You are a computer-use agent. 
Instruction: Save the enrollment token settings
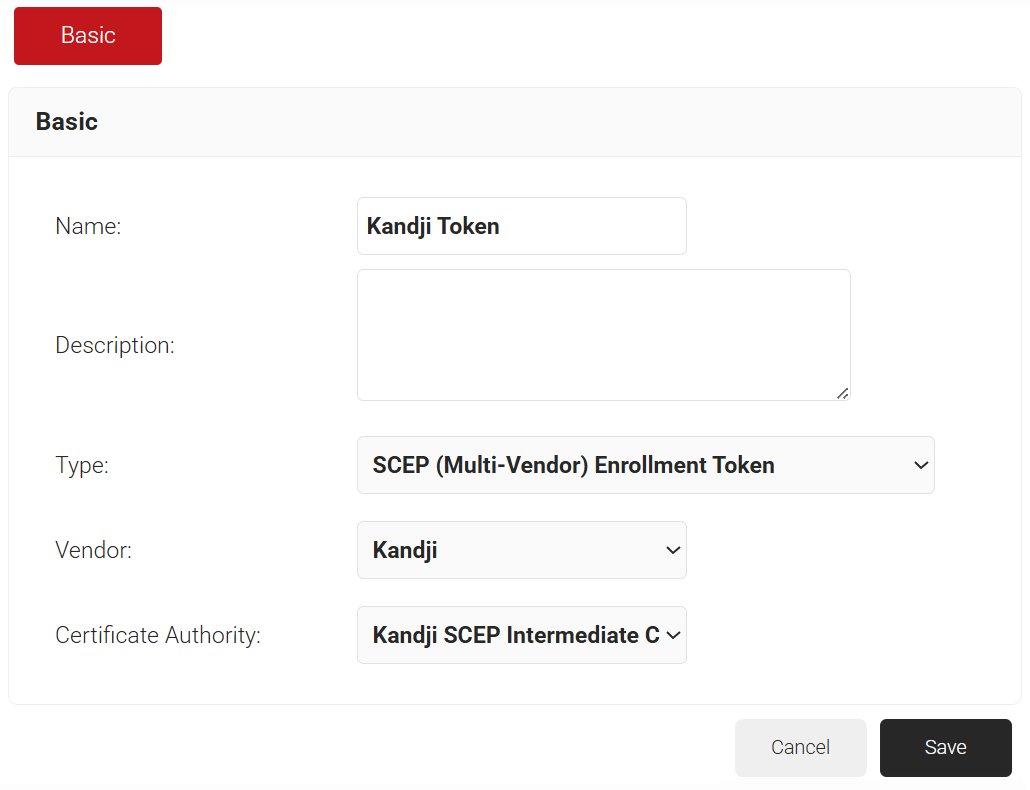945,747
